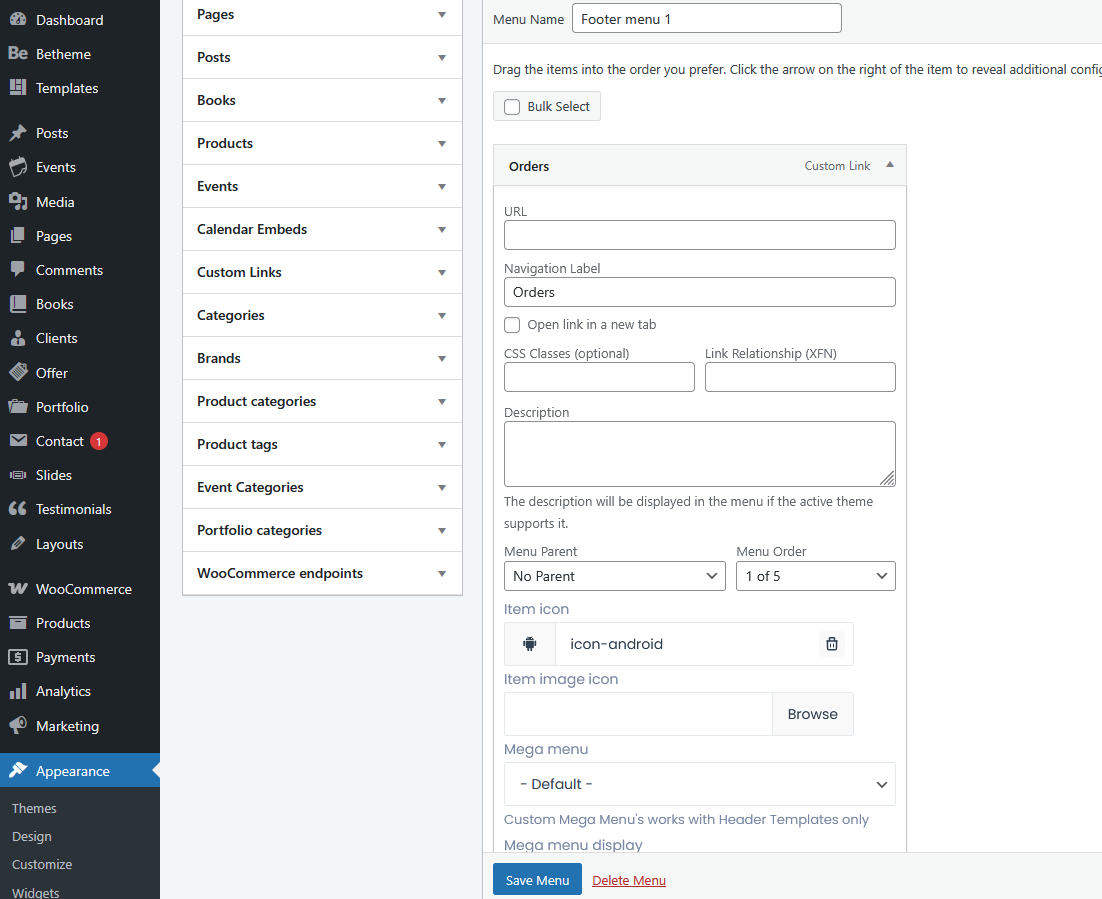This screenshot has width=1102, height=899.
Task: Check Open link in a new tab
Action: click(x=512, y=325)
